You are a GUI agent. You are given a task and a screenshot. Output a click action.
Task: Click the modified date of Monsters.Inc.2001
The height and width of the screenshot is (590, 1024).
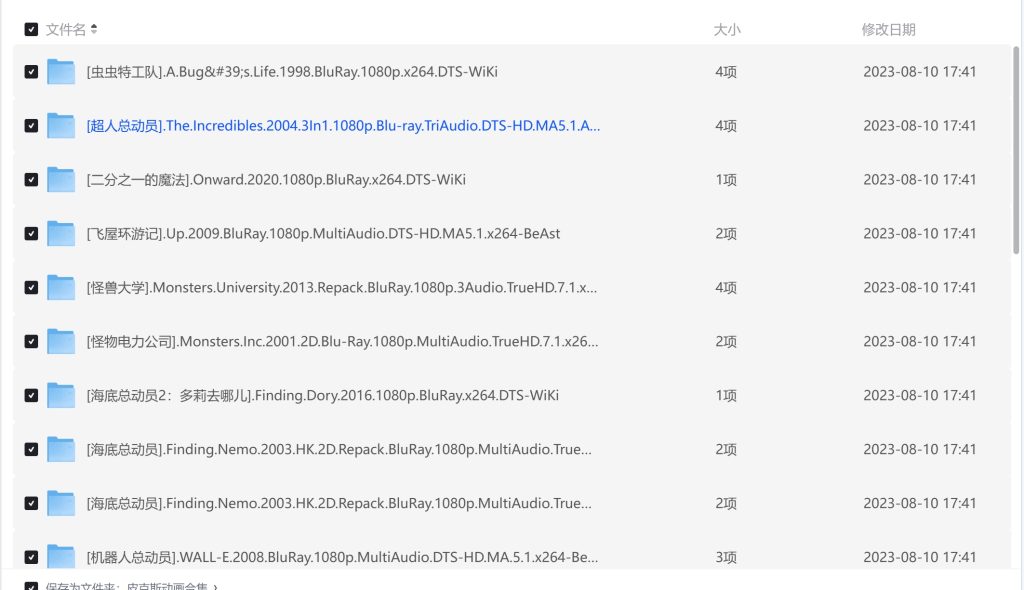coord(920,341)
